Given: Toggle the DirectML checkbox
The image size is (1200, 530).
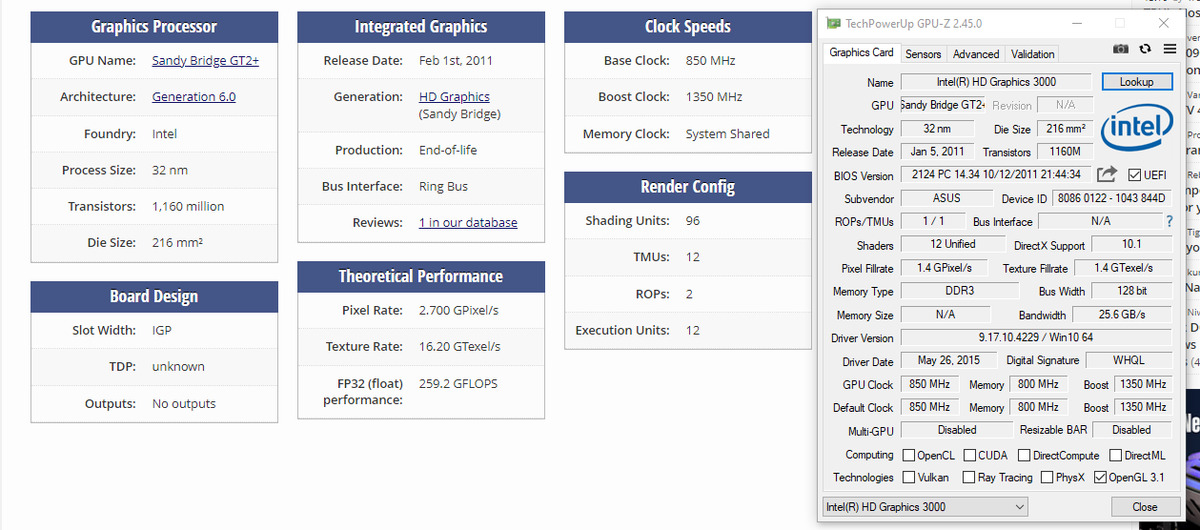Looking at the screenshot, I should tap(1115, 455).
